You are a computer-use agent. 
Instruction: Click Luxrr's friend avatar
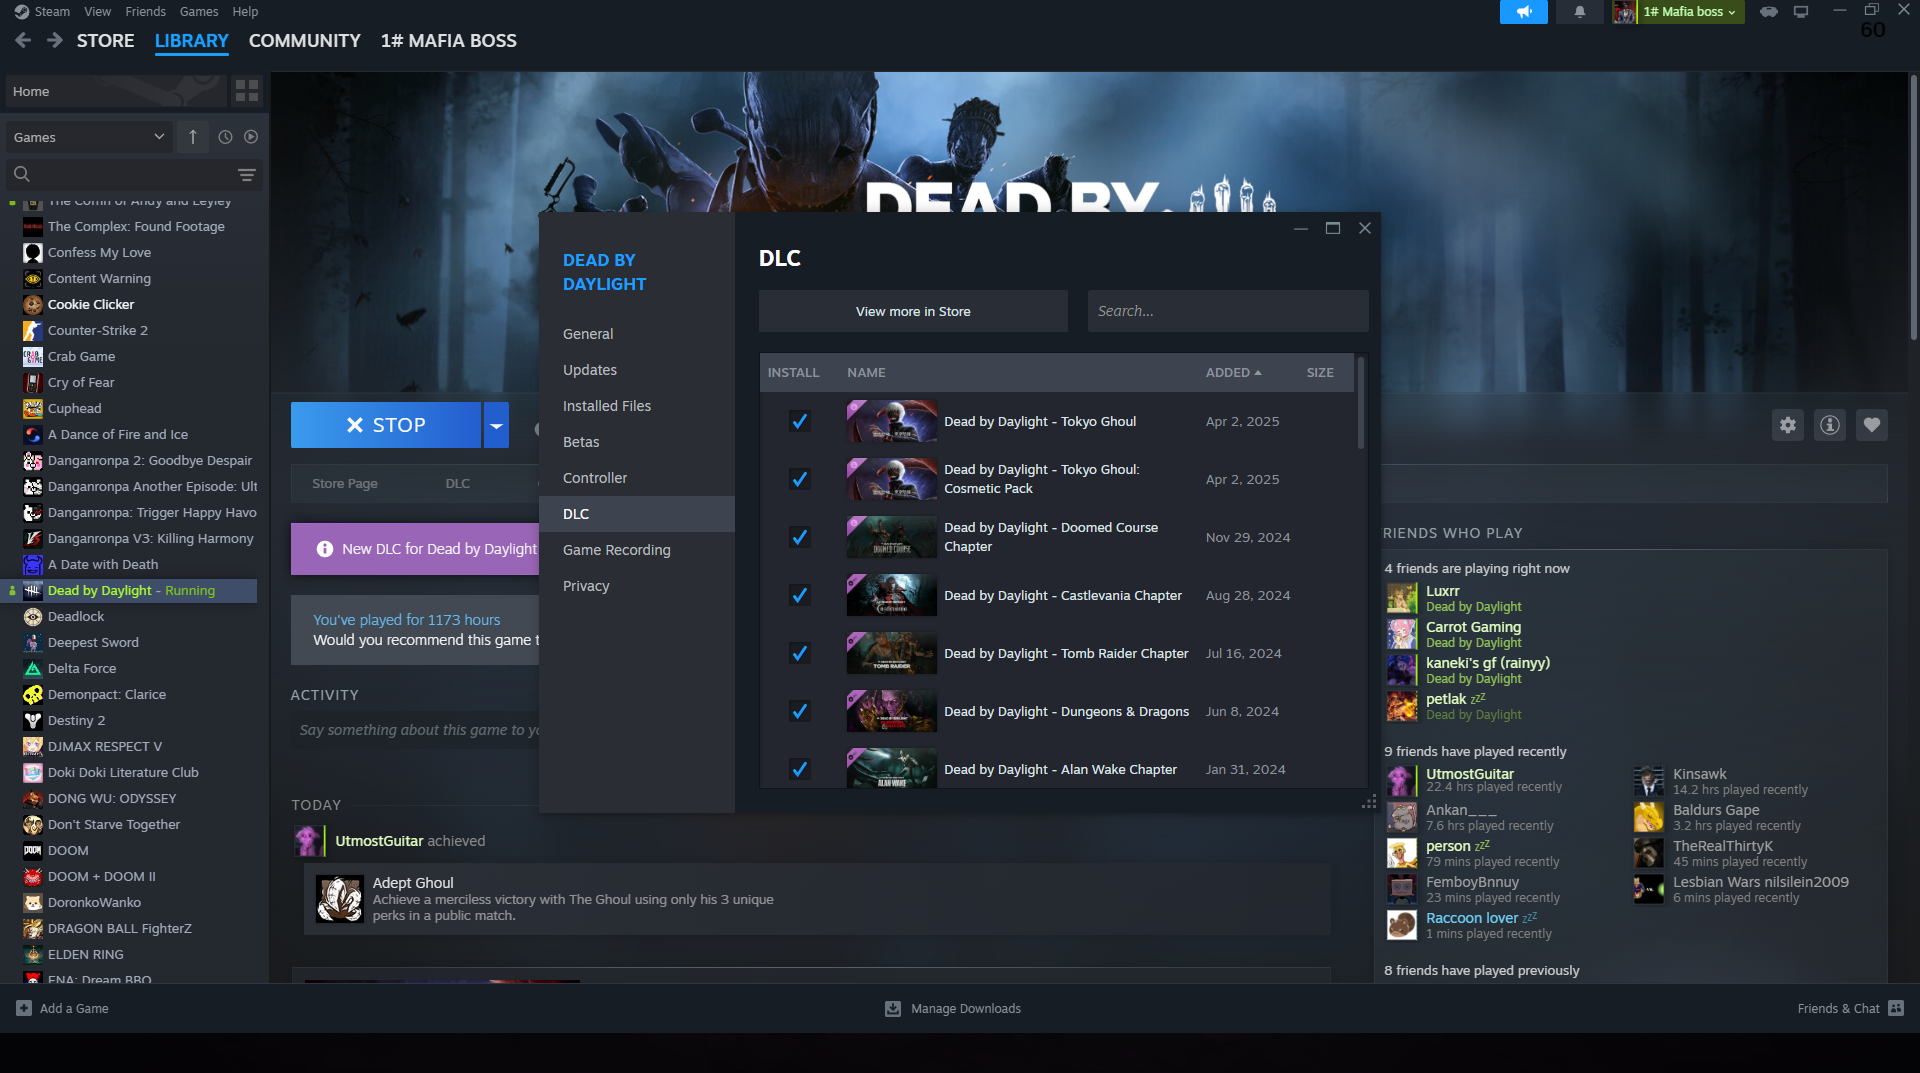[1402, 598]
